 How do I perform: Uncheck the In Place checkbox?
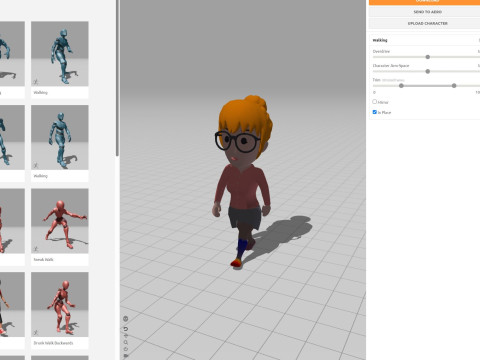coord(375,112)
